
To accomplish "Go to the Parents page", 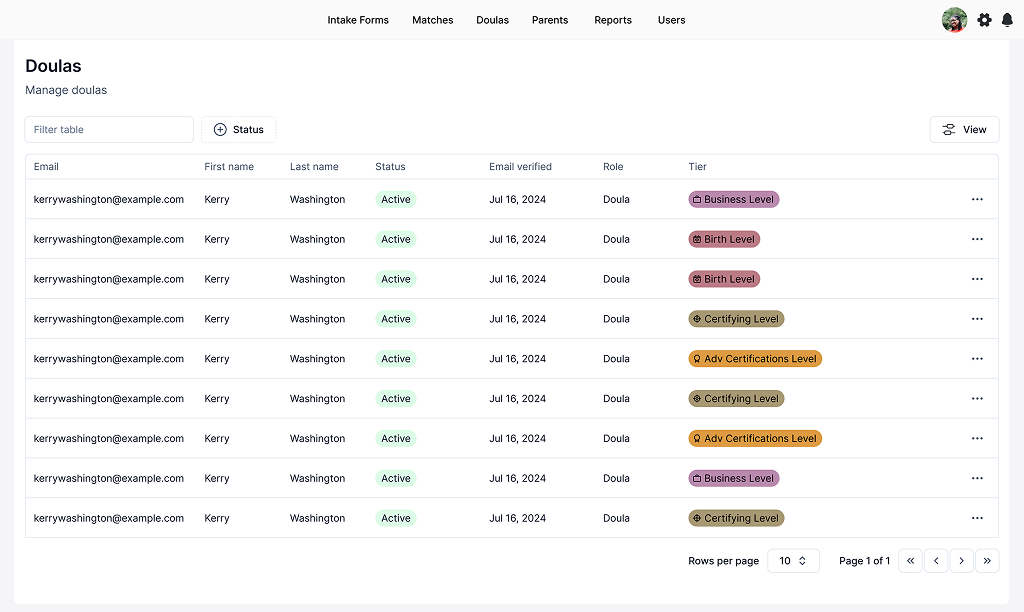I will coord(550,20).
